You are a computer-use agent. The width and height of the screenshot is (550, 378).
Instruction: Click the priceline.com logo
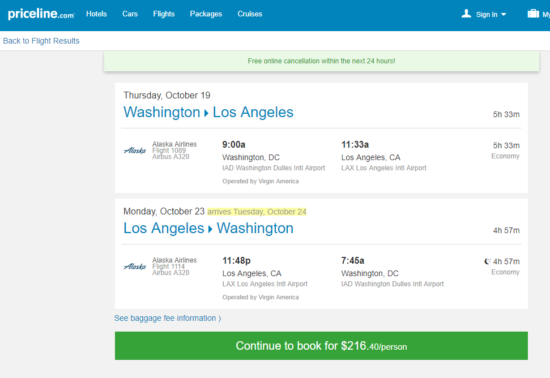click(x=41, y=14)
